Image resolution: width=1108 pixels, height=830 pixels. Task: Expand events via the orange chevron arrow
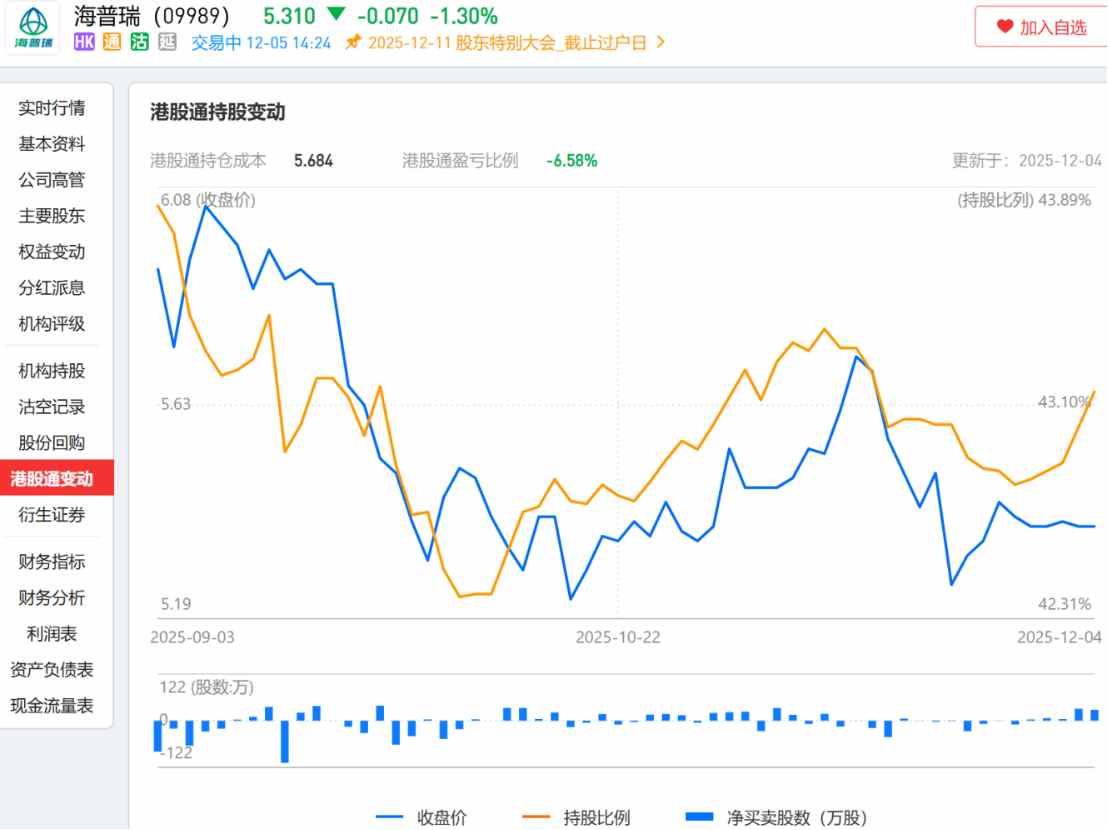(x=660, y=43)
